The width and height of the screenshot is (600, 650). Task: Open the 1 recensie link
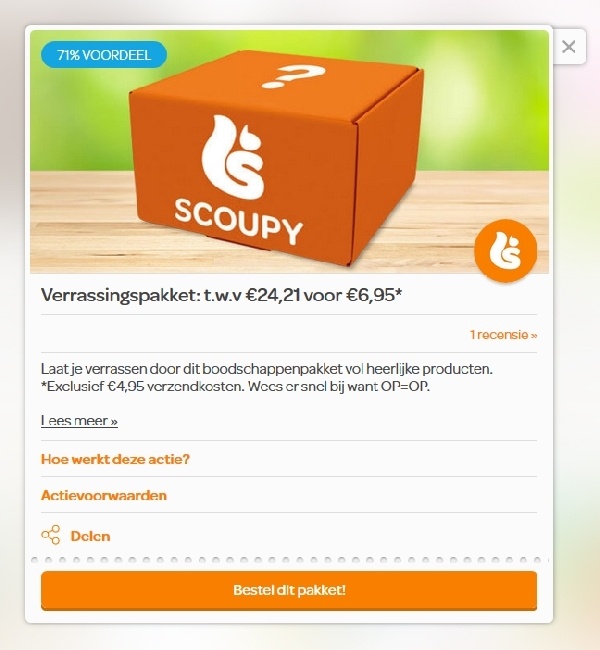pos(503,335)
